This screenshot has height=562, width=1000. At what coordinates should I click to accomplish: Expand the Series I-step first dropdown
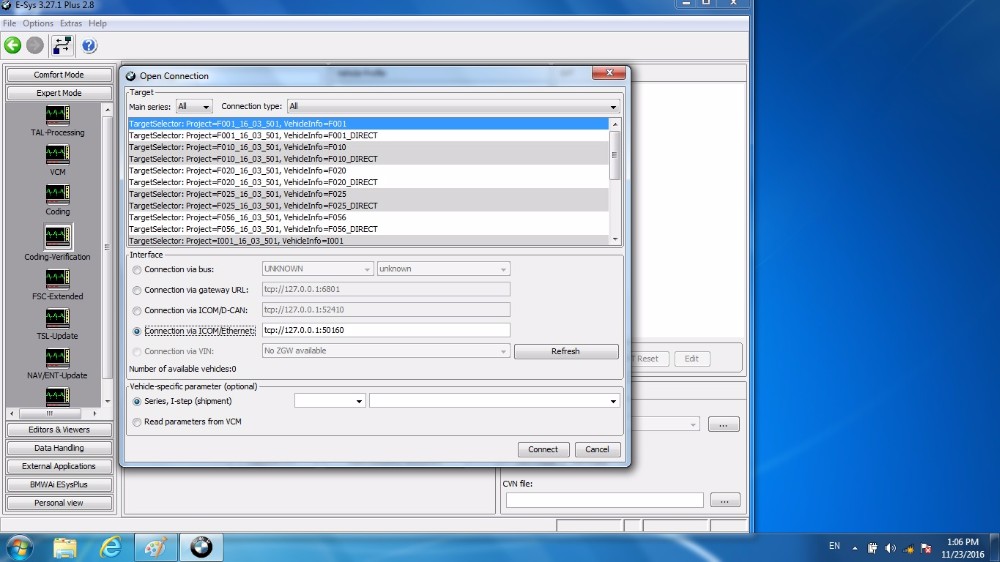329,401
